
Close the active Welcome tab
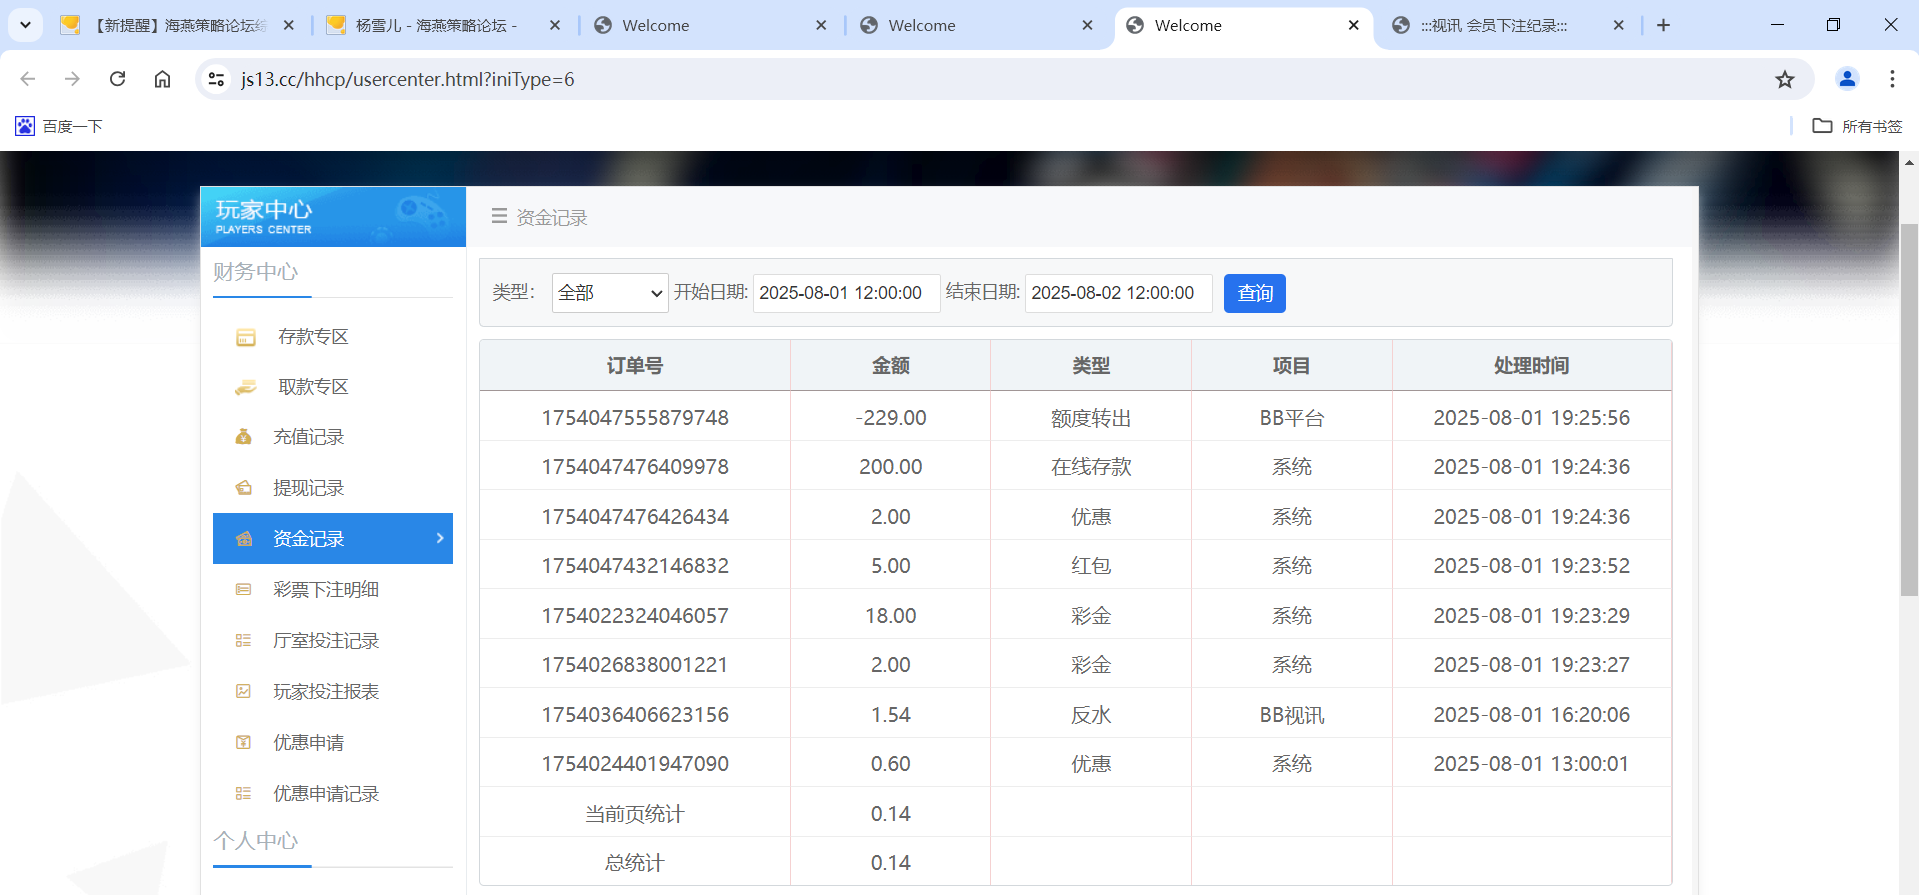click(1354, 25)
